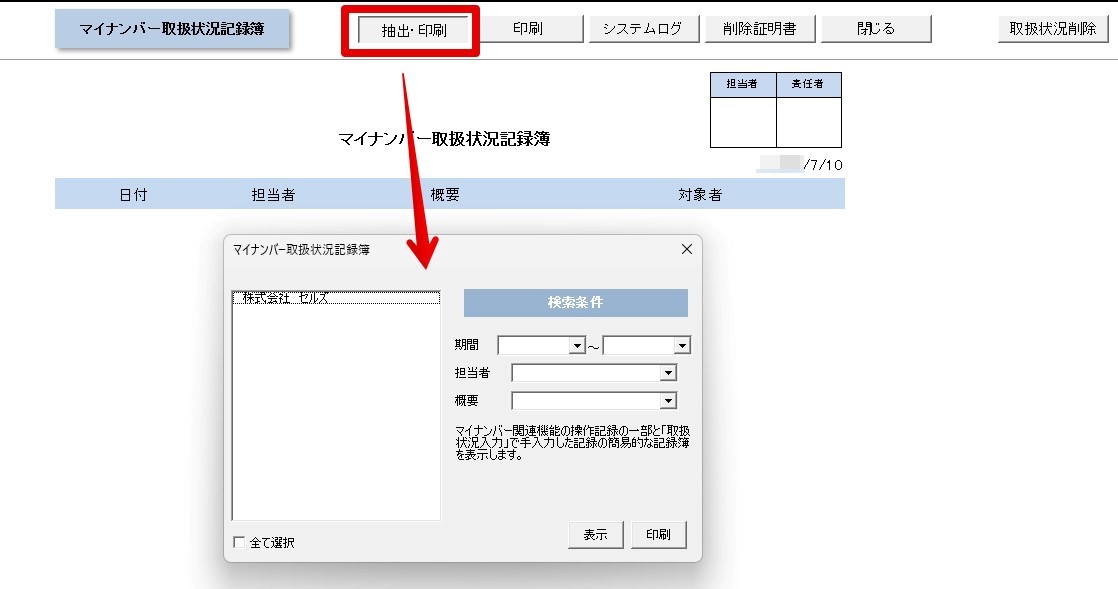Click the /7/10 date text

point(823,165)
